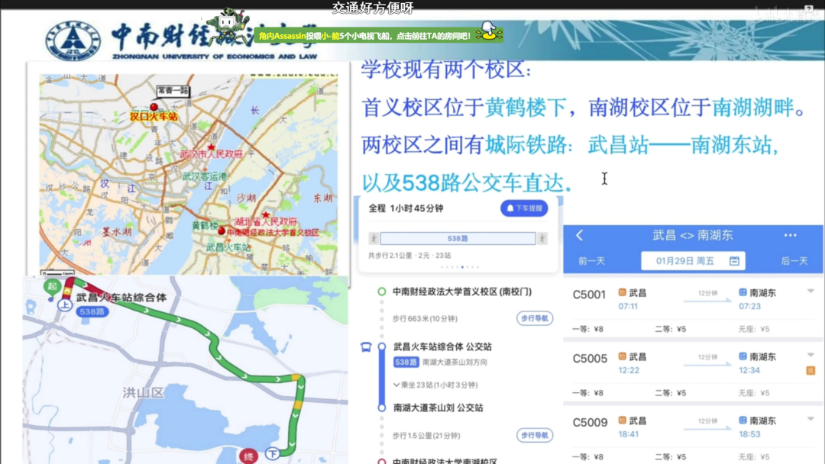
Task: Click the green gift notification banner
Action: pyautogui.click(x=379, y=35)
